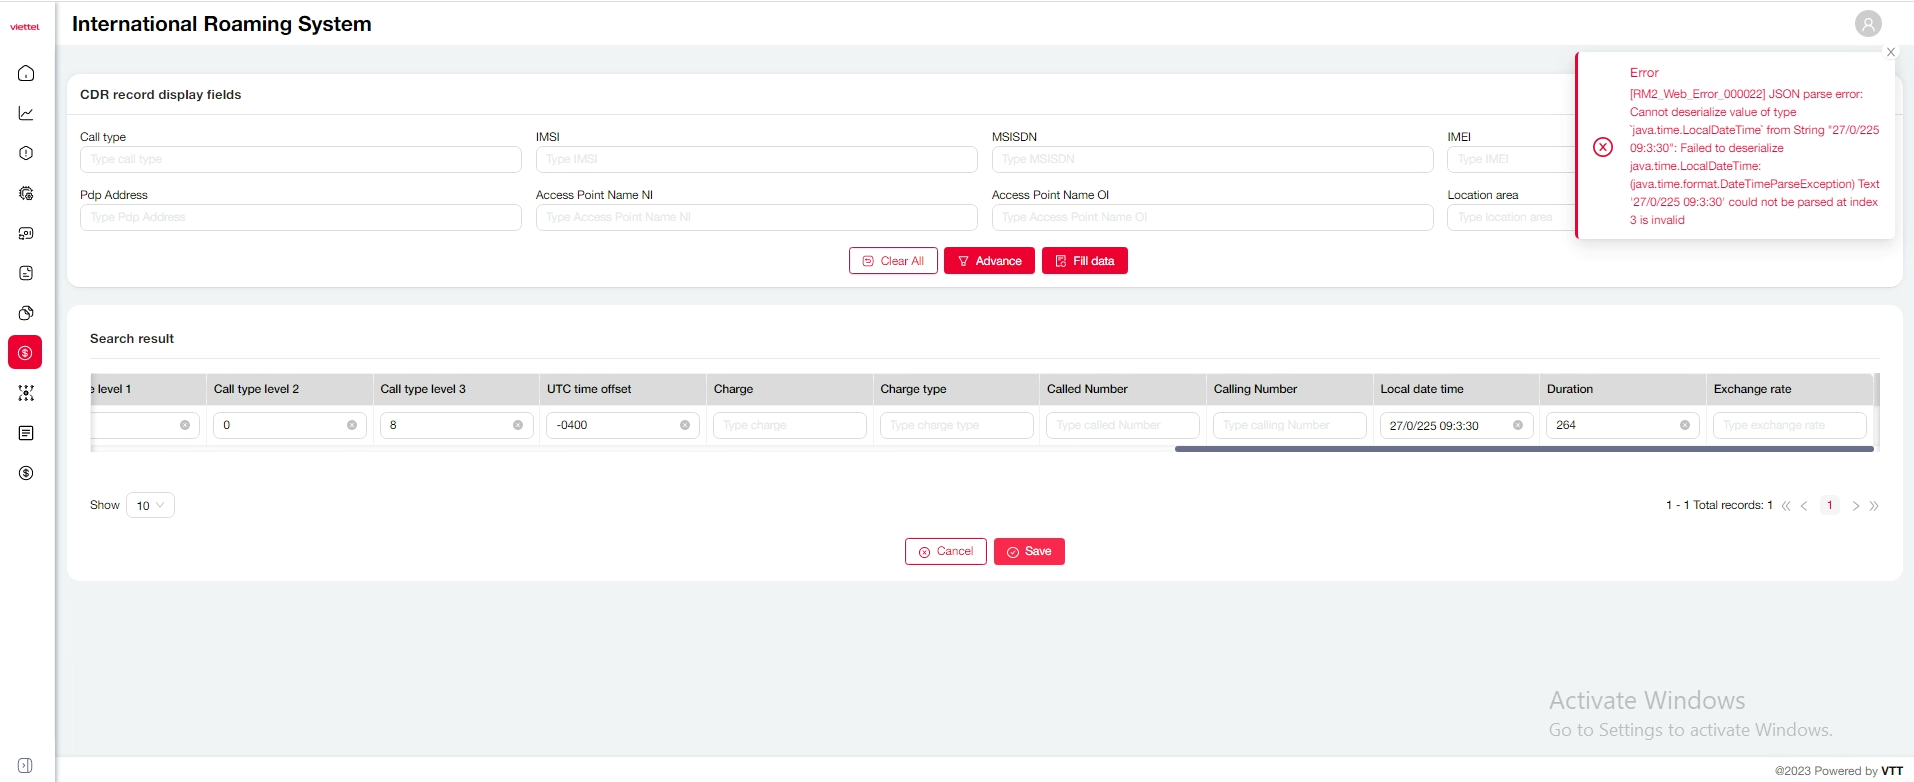
Task: Expand the sidebar with the bottom toggle
Action: (x=26, y=765)
